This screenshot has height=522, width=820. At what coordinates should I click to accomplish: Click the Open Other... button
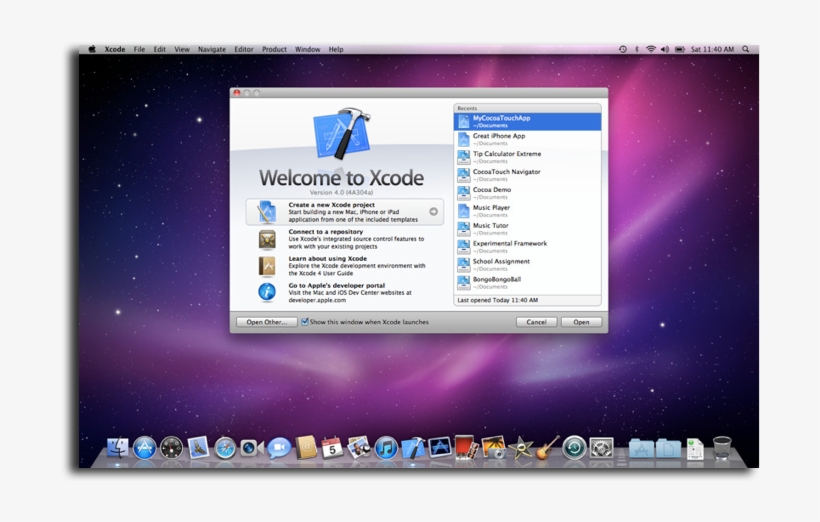[x=267, y=322]
